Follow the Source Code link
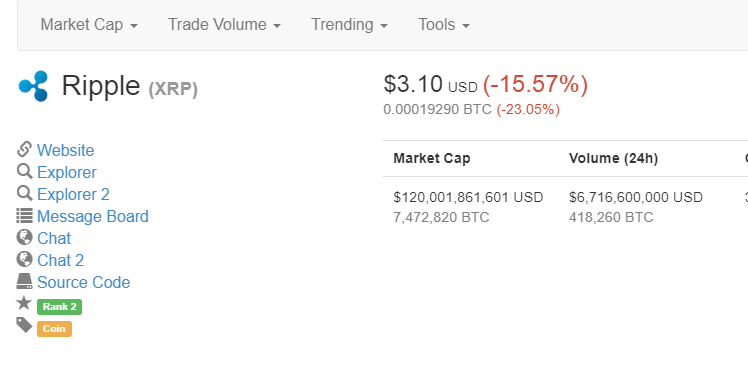This screenshot has width=748, height=380. point(83,282)
